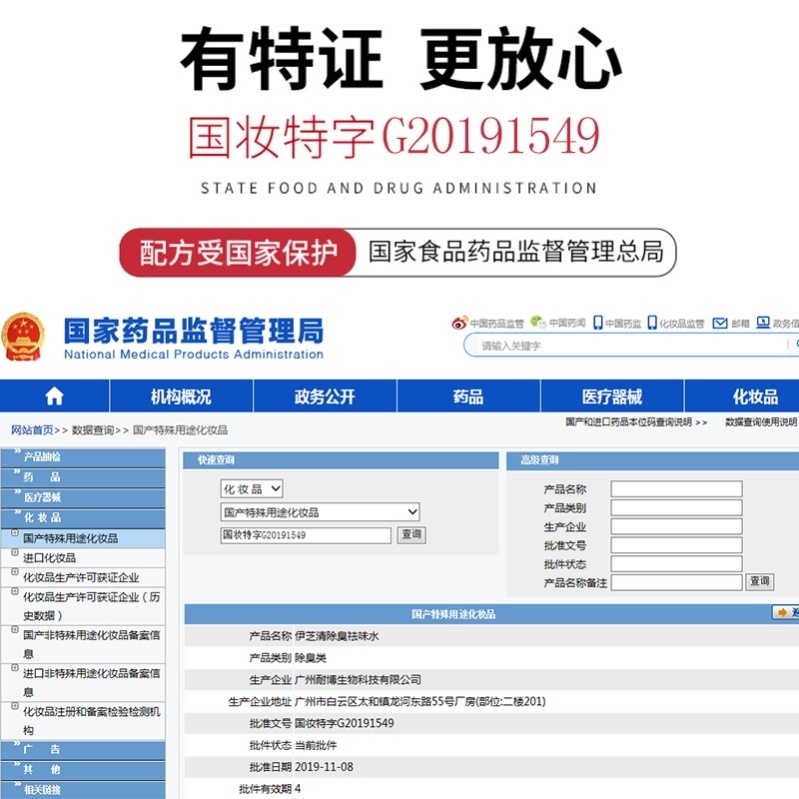This screenshot has height=799, width=799.
Task: Click the 生产企业 input field
Action: coord(676,526)
